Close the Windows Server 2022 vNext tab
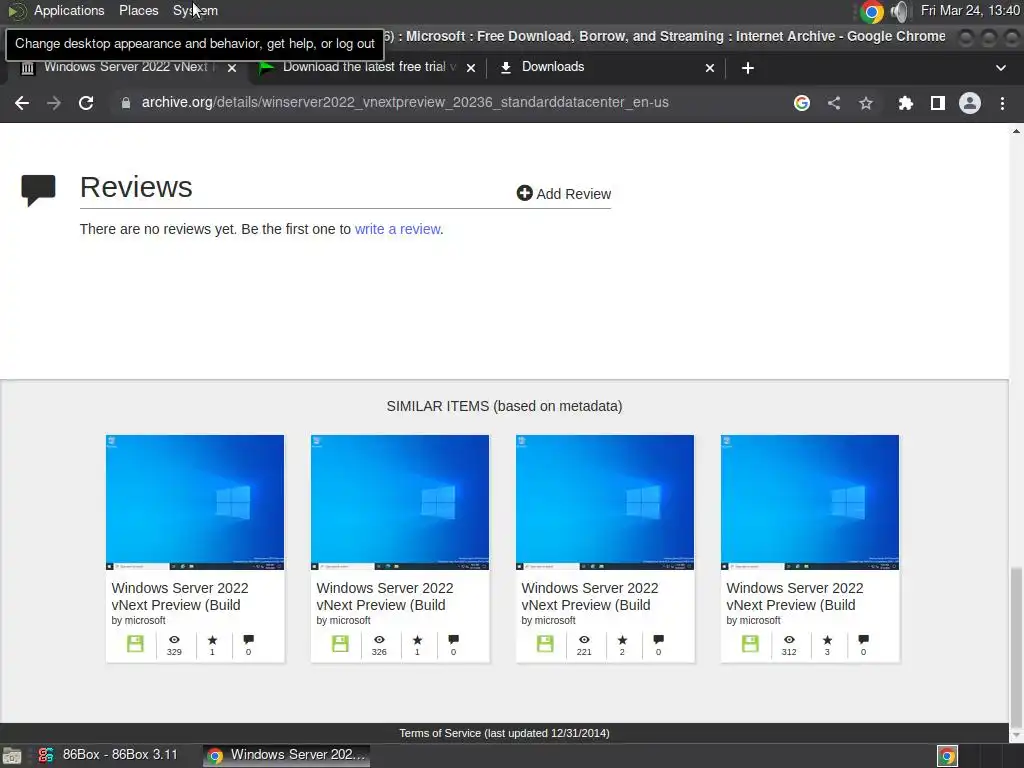This screenshot has height=768, width=1024. point(232,68)
